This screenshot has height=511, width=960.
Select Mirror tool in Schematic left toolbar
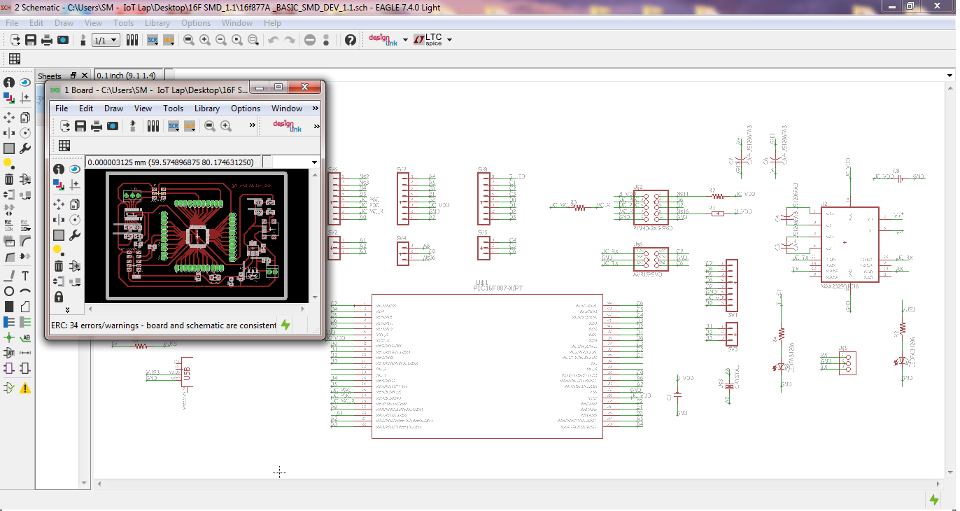(x=9, y=133)
